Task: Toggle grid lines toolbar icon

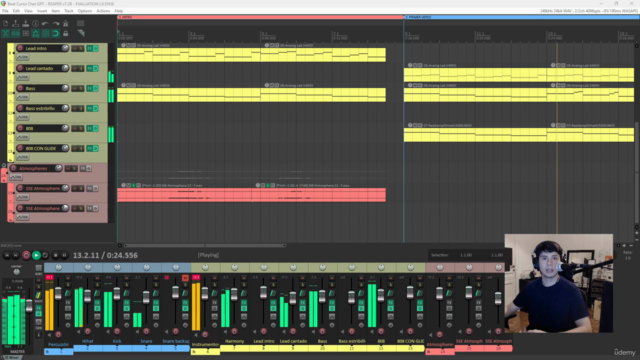Action: 45,33
